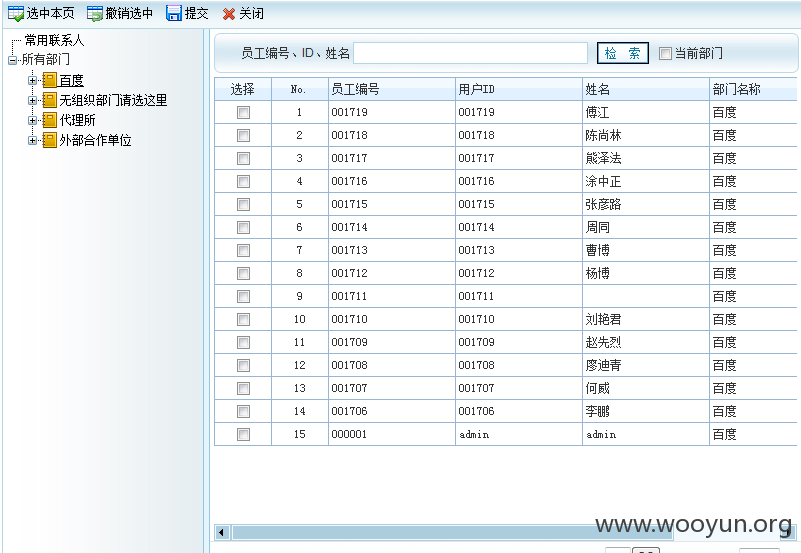Expand the 百度 tree node
Image resolution: width=801 pixels, height=553 pixels.
pos(33,80)
